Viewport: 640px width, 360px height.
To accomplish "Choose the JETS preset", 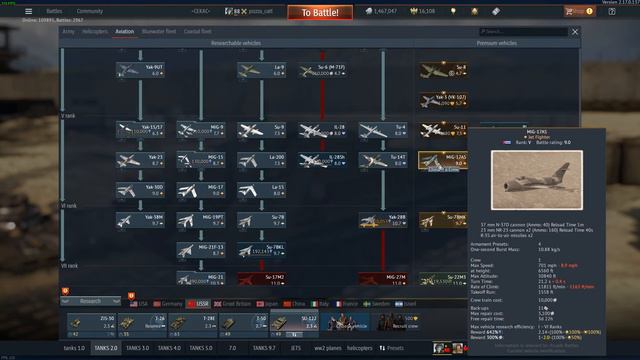I will point(296,348).
